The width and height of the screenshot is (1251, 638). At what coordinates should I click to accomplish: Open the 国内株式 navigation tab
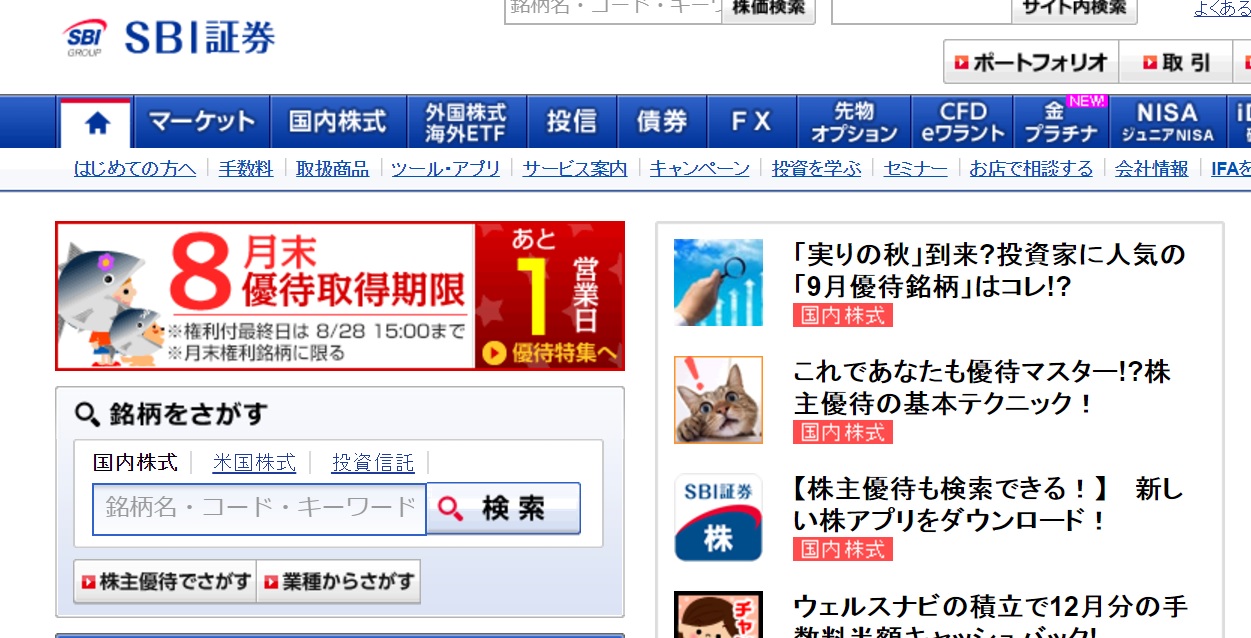tap(338, 123)
